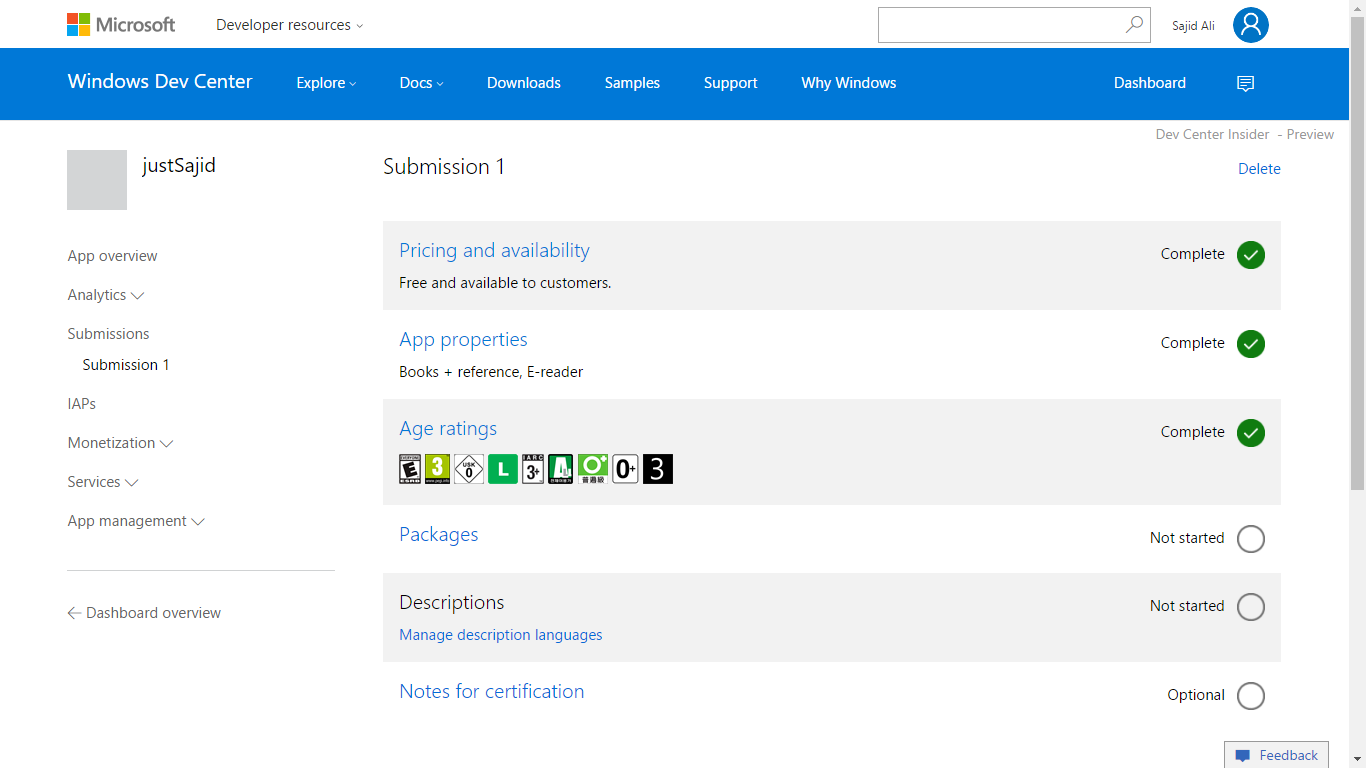Click the 'Descriptions' section heading

452,603
